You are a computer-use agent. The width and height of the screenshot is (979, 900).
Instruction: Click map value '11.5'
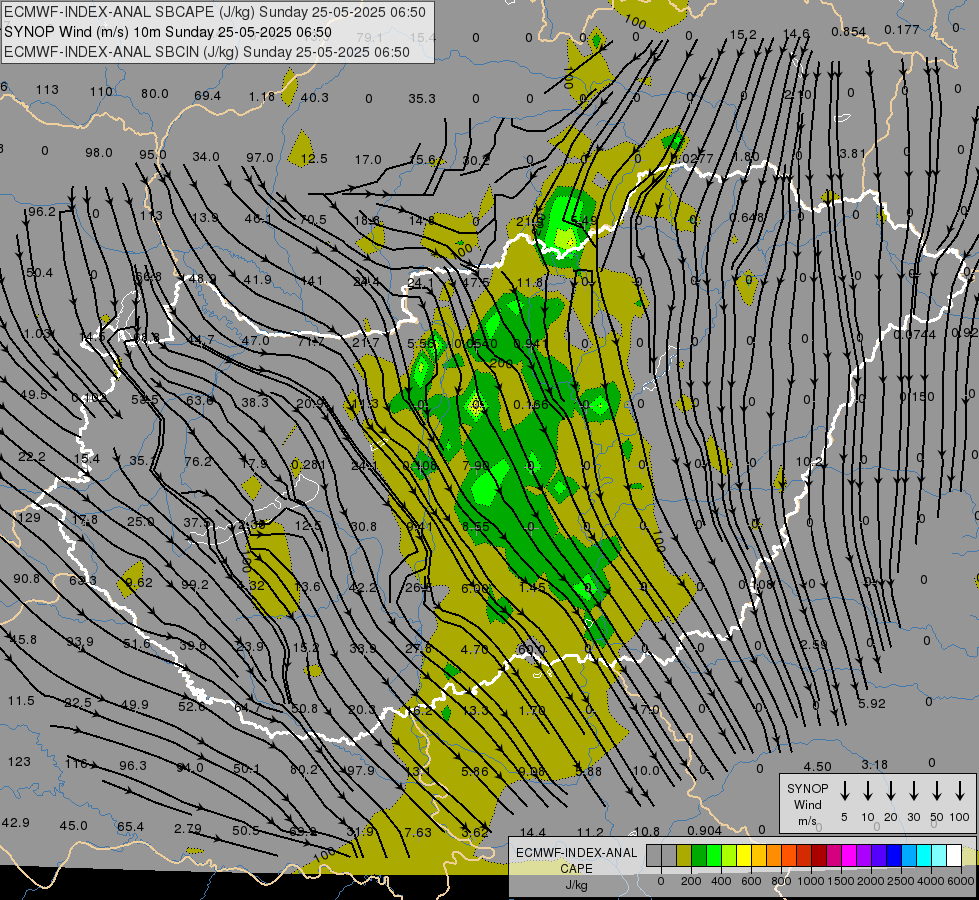point(21,701)
